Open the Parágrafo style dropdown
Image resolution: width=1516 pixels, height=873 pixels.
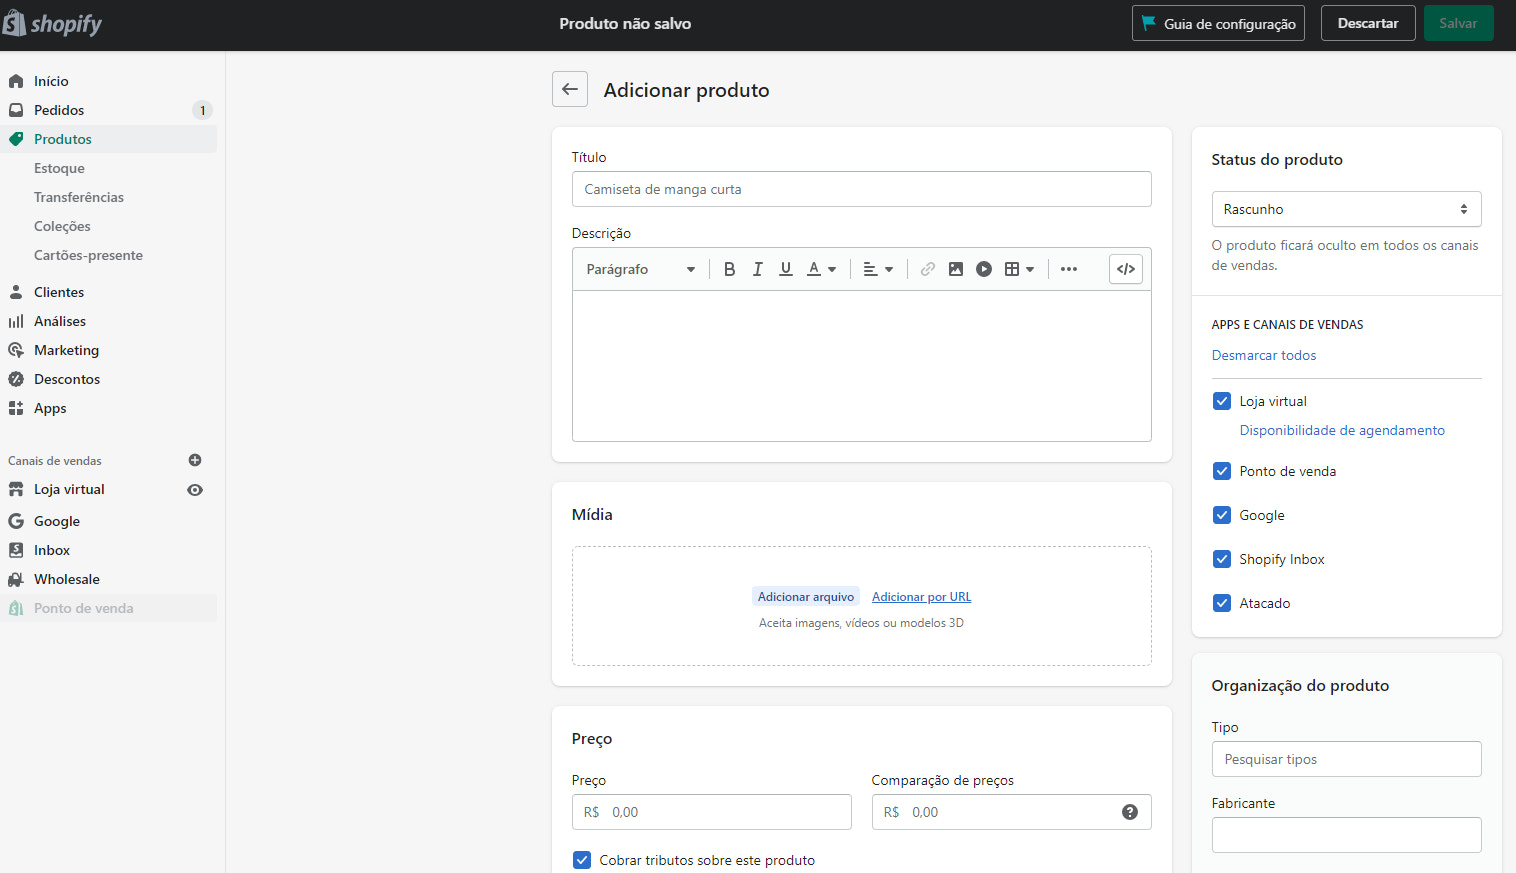(638, 268)
